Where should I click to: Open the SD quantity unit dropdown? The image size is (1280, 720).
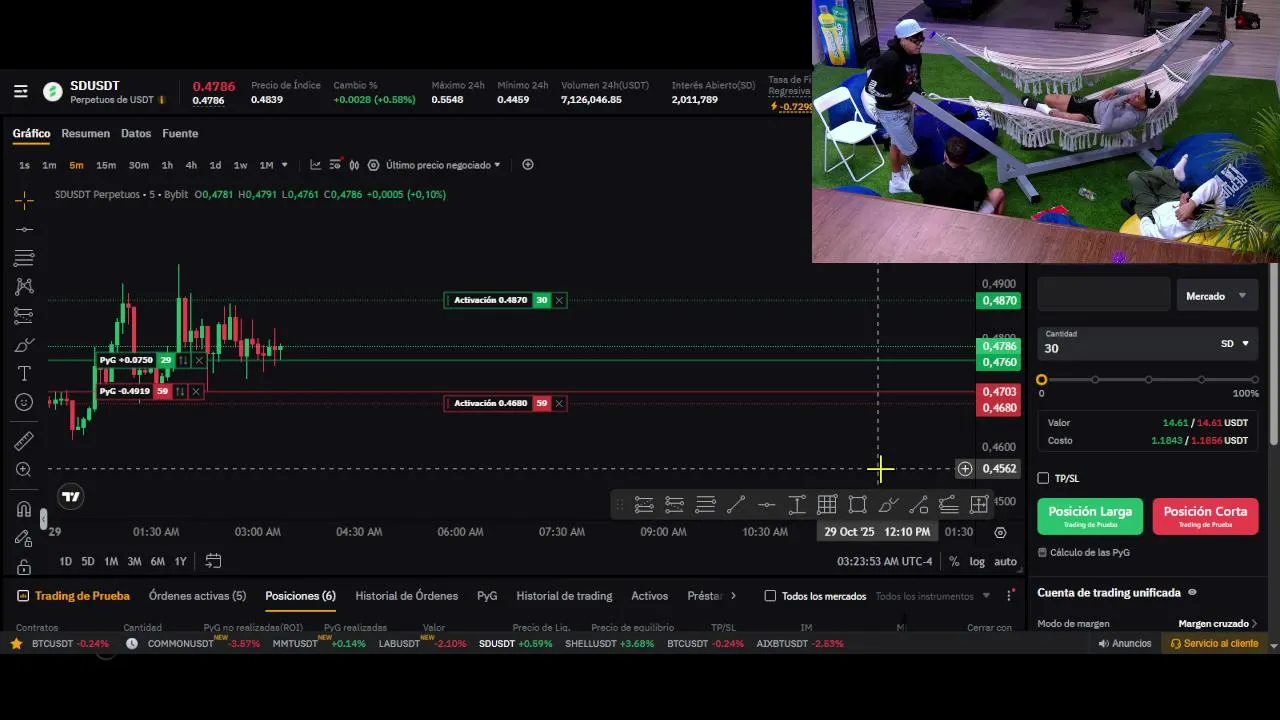pyautogui.click(x=1235, y=343)
